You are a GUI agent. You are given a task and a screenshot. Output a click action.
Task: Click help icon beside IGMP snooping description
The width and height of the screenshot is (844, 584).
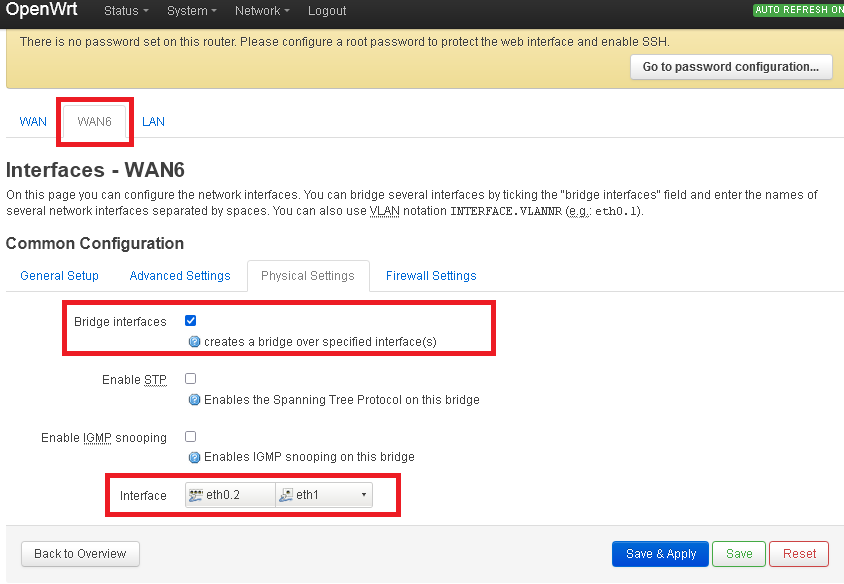coord(194,458)
